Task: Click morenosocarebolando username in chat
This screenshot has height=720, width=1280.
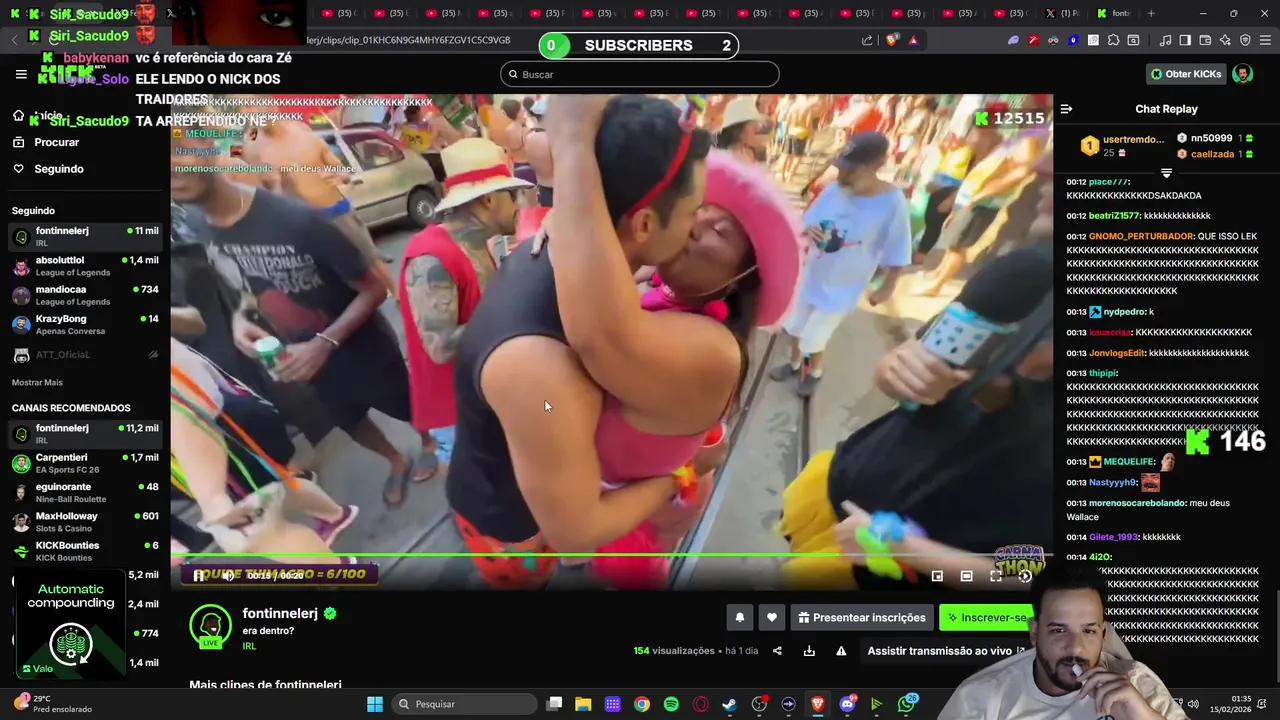Action: coord(1137,503)
